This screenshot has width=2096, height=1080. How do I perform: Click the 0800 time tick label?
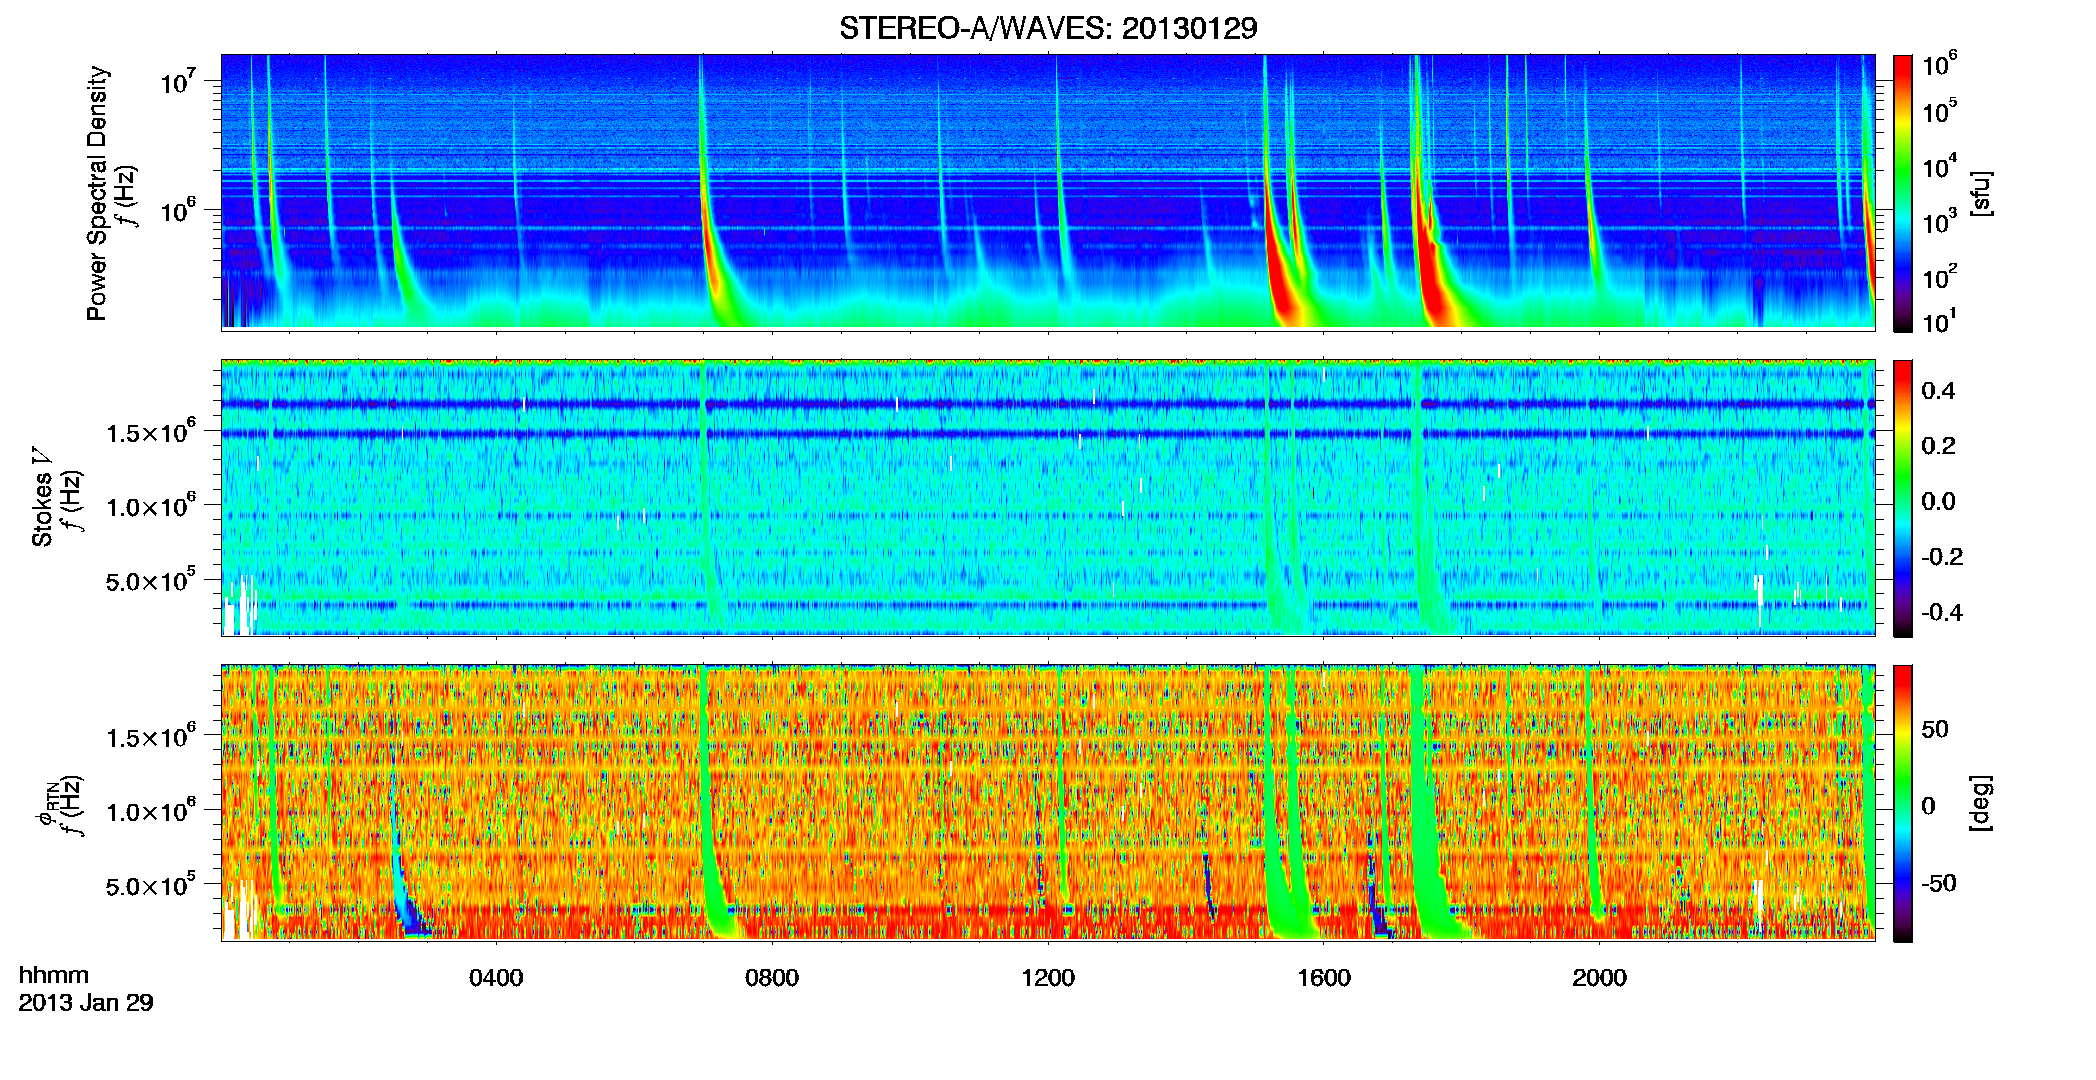point(772,977)
